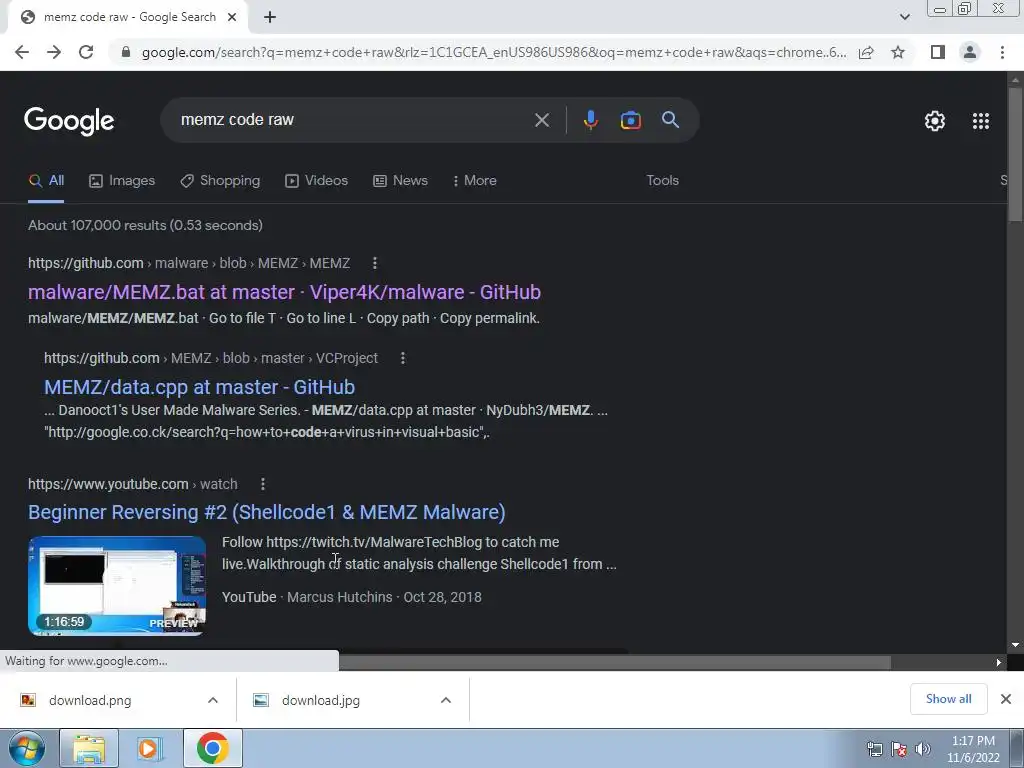This screenshot has width=1024, height=768.
Task: Click the horizontal scrollbar thumb
Action: [615, 662]
